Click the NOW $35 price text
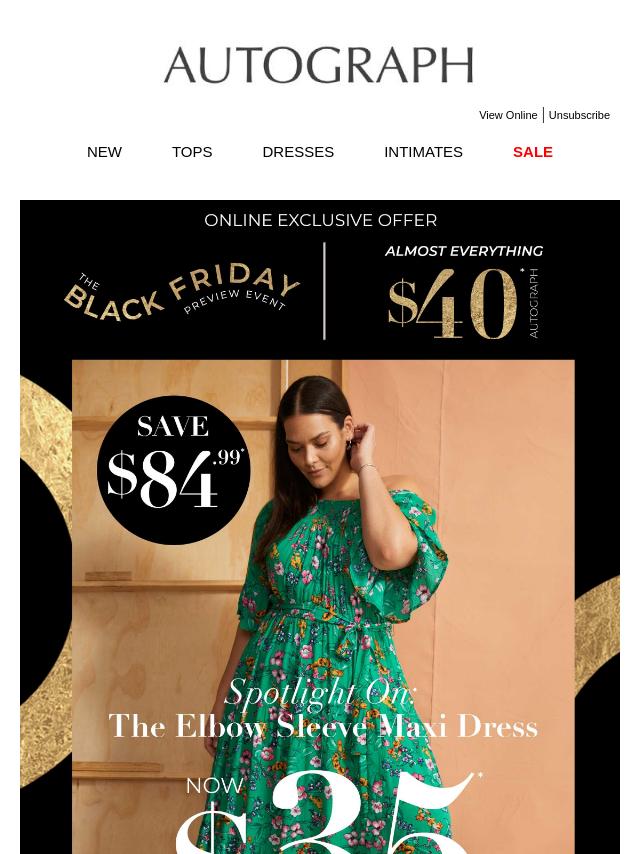Screen dimensions: 640x854 (x=327, y=812)
